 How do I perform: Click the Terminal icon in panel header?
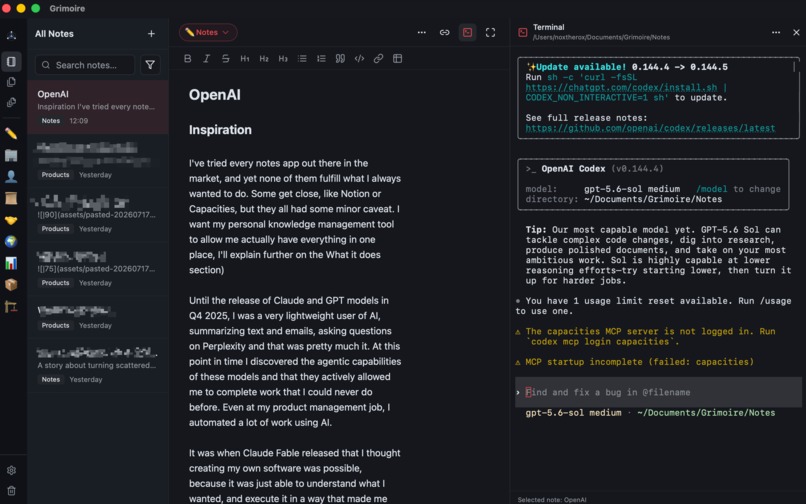(x=523, y=32)
